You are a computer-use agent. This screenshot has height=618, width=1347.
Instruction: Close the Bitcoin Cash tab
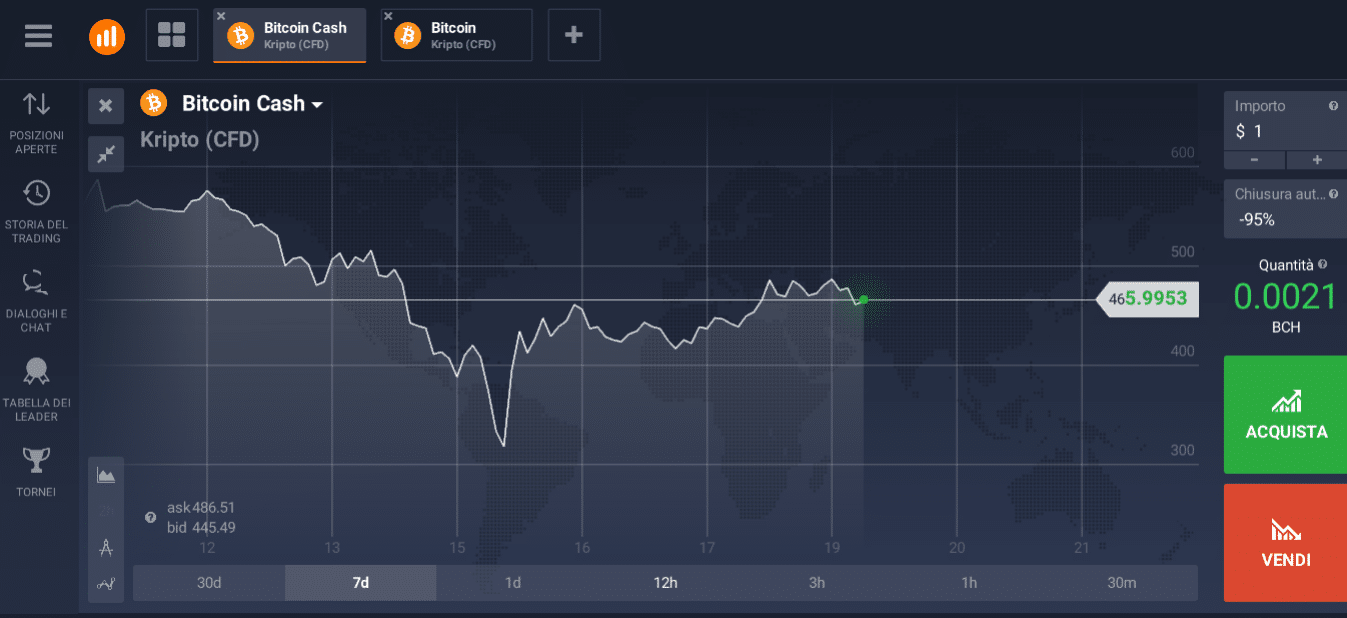click(221, 15)
